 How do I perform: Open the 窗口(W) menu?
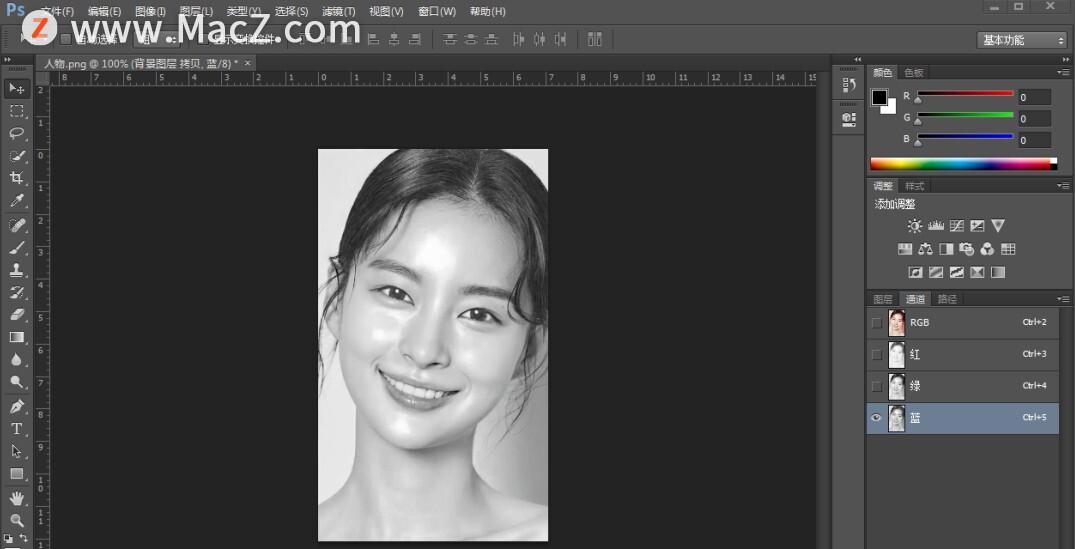437,12
